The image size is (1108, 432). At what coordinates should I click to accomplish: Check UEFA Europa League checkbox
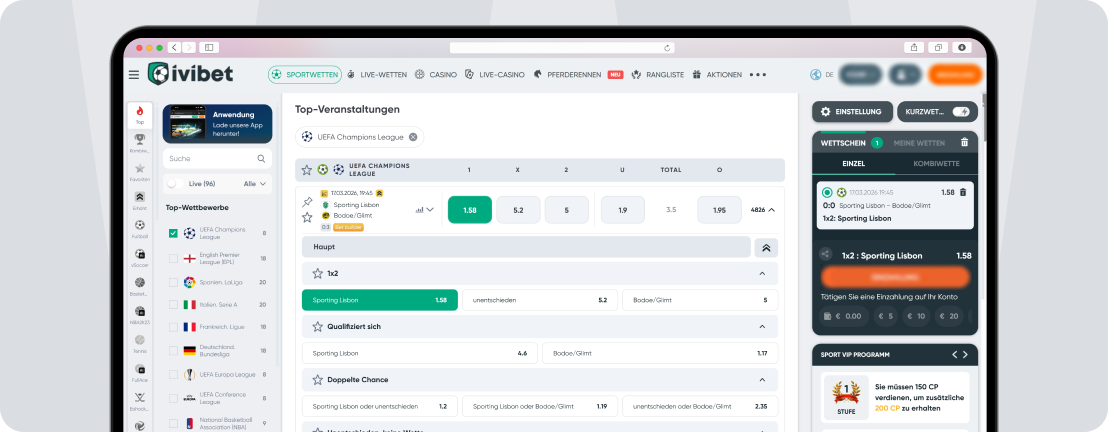(x=173, y=375)
